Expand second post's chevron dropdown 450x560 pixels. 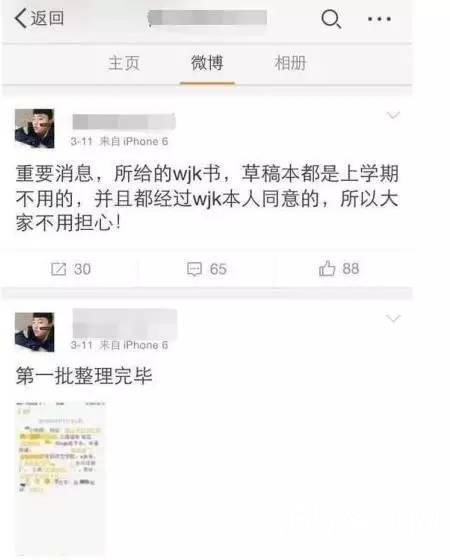pyautogui.click(x=393, y=318)
